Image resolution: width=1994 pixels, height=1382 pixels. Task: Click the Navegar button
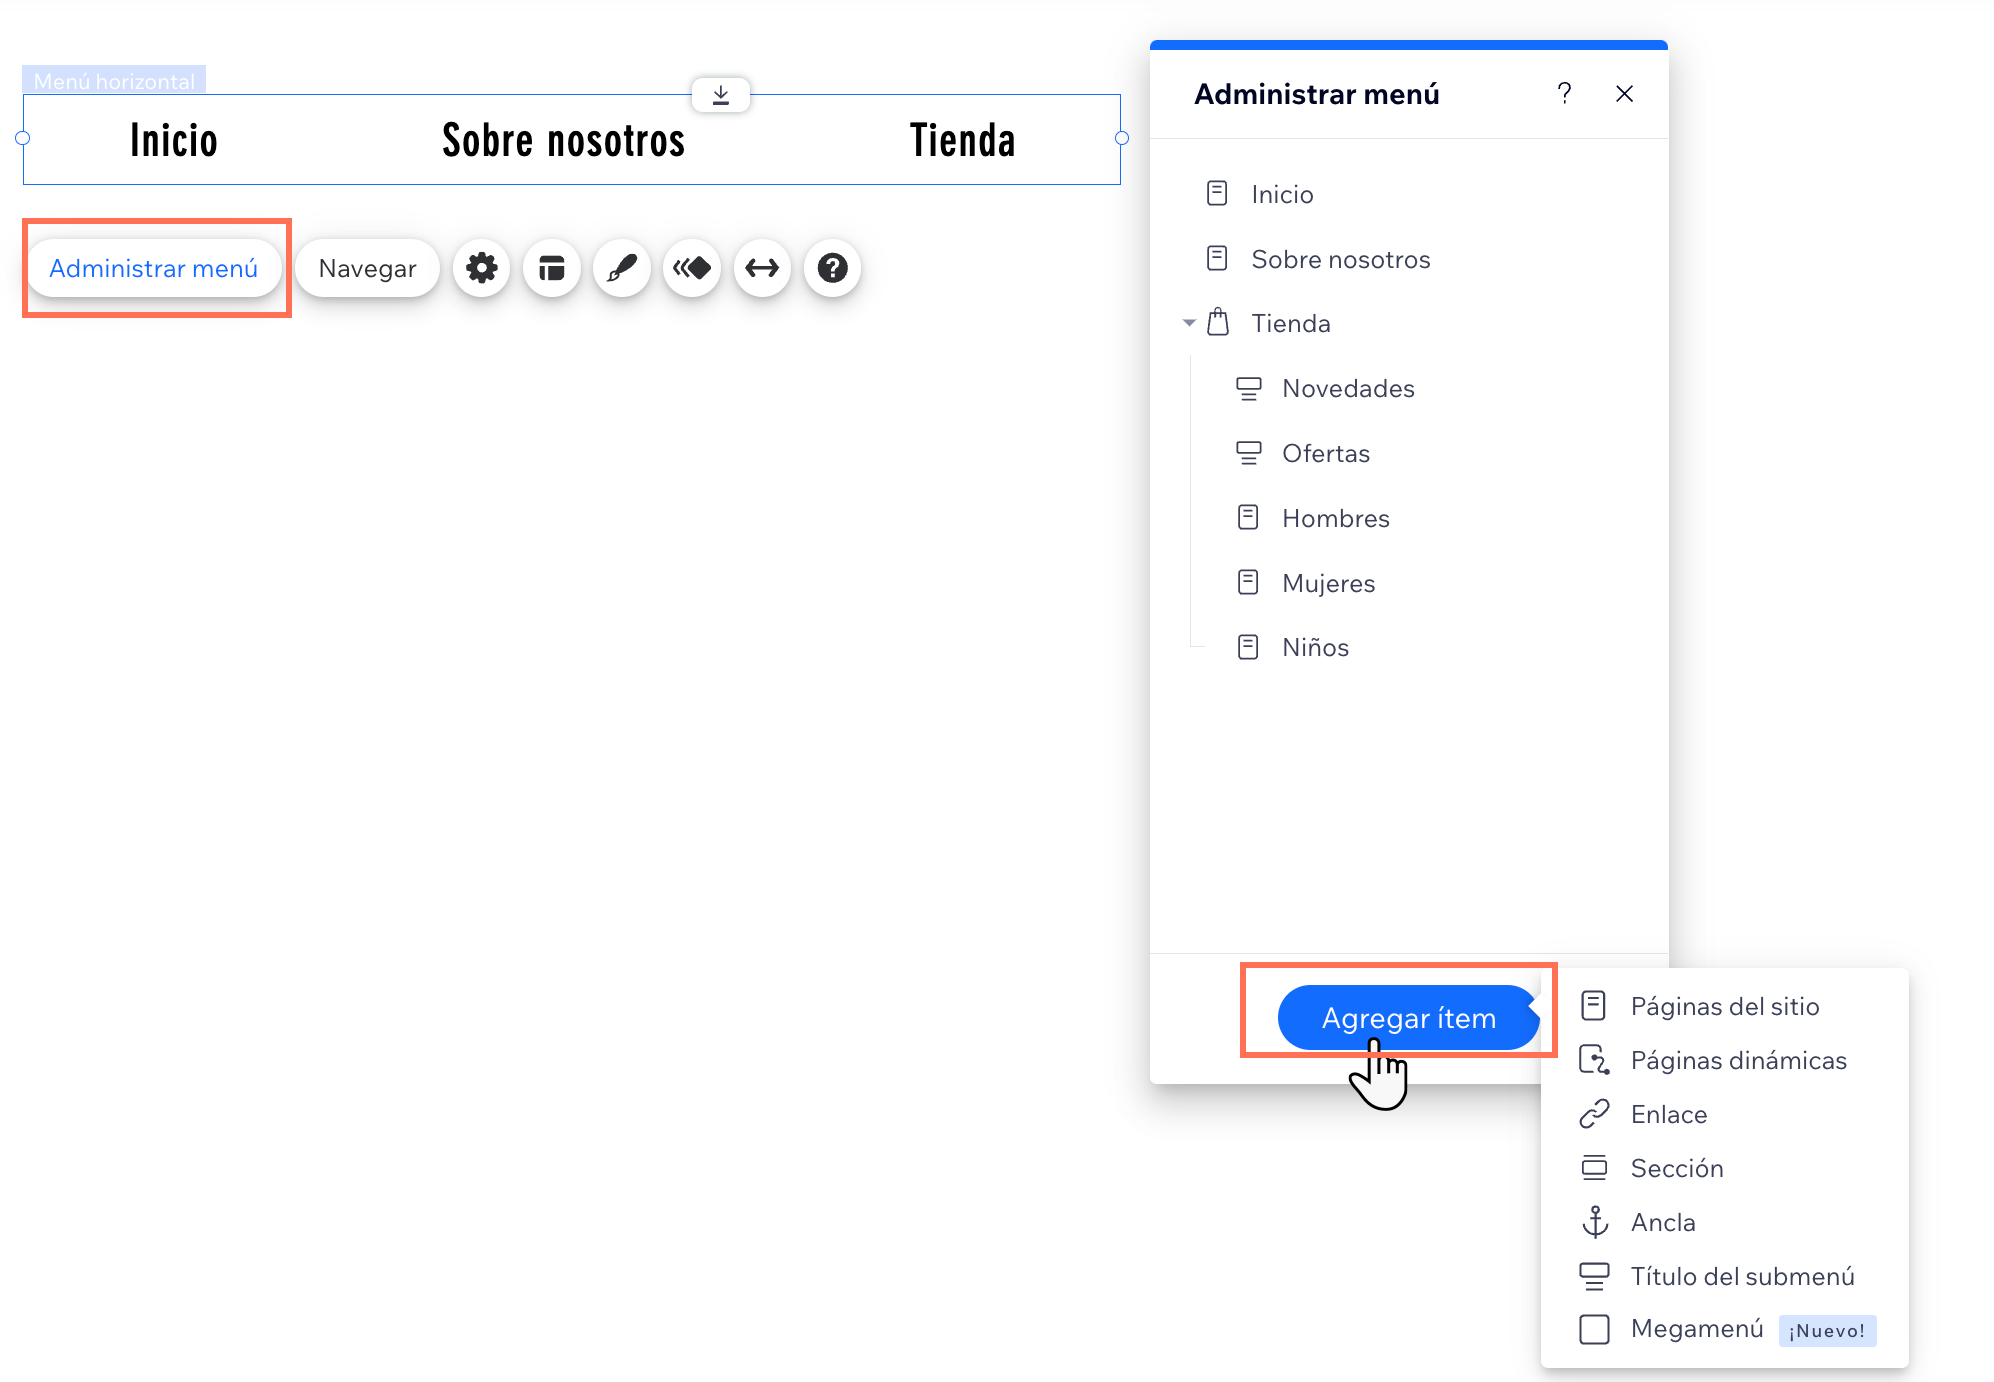(368, 268)
